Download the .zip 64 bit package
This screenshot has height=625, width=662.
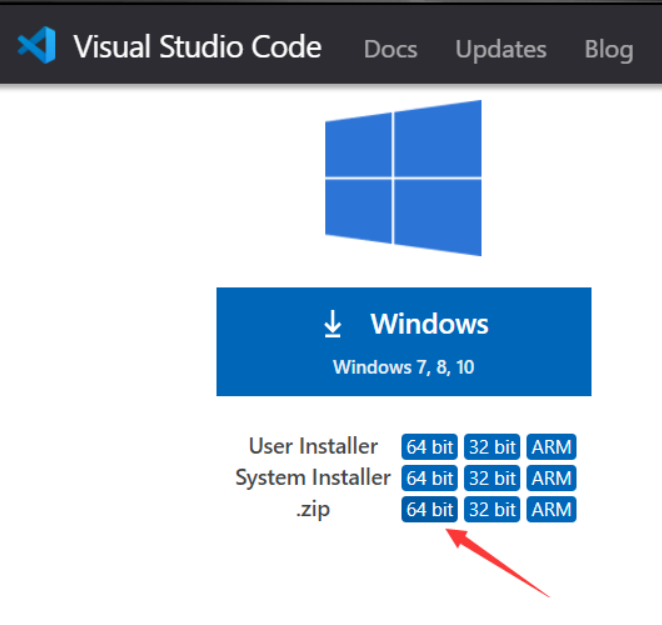429,510
